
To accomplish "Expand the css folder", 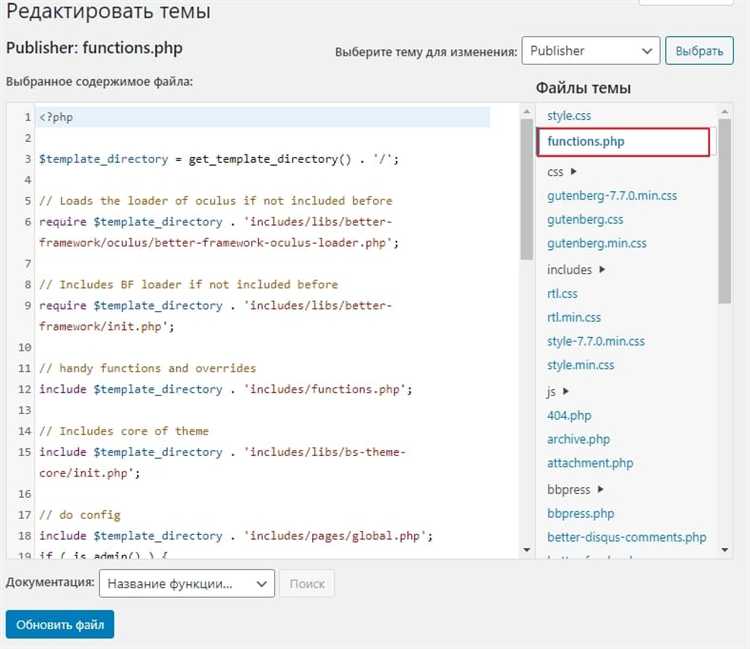I will [562, 172].
